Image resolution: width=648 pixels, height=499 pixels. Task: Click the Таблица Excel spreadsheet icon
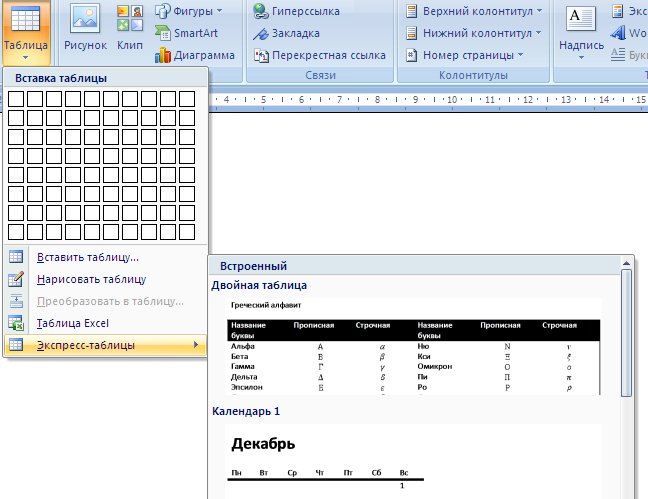(16, 323)
